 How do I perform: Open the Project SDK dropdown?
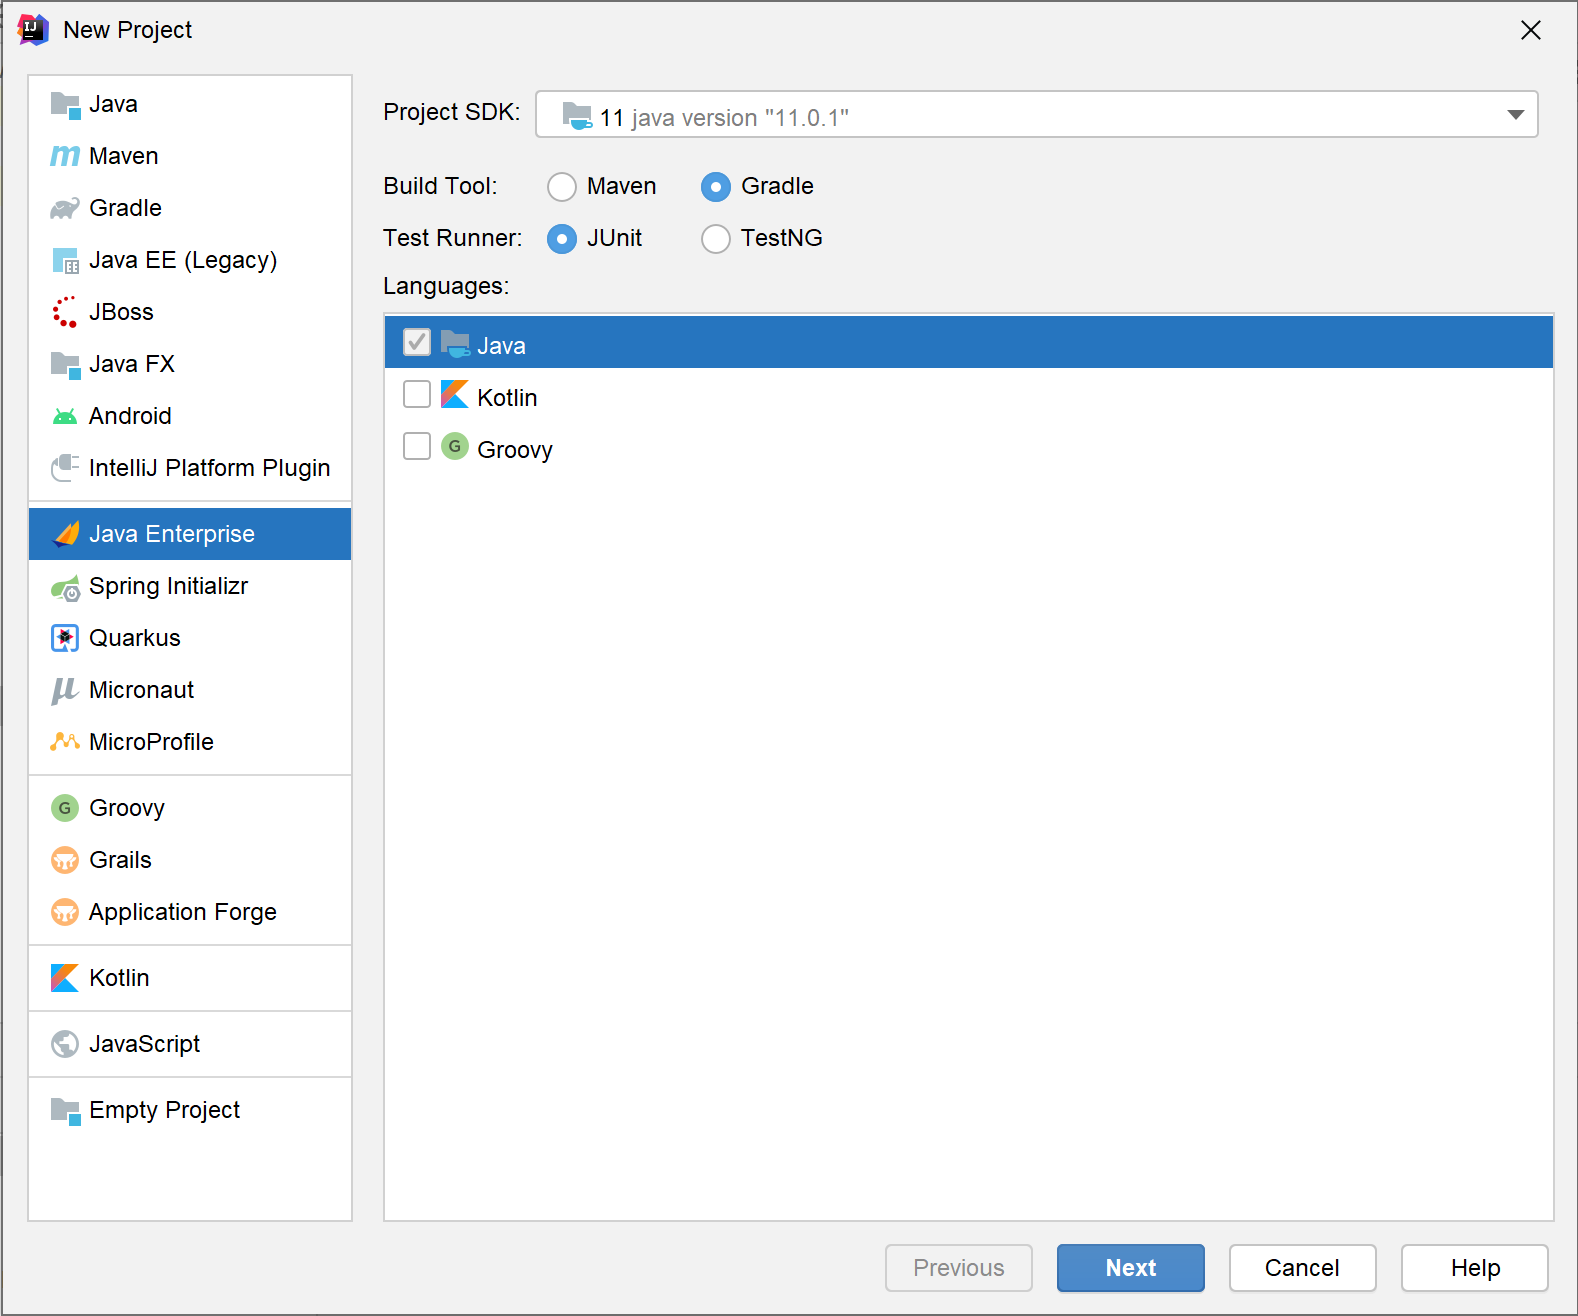[1036, 114]
